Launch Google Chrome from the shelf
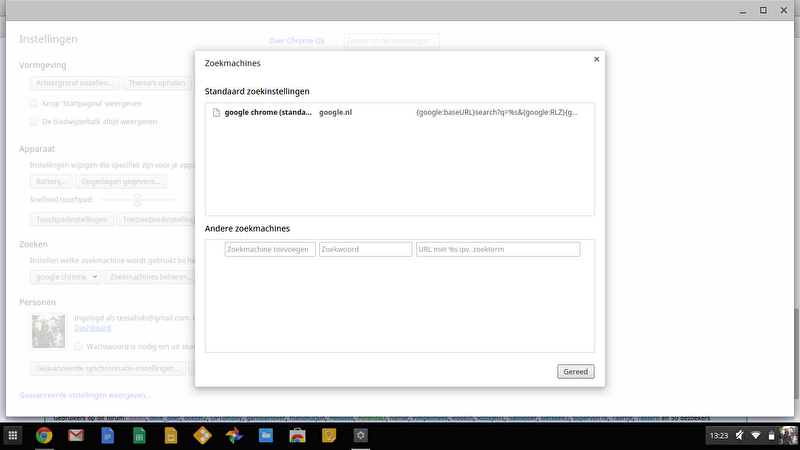 (x=44, y=435)
